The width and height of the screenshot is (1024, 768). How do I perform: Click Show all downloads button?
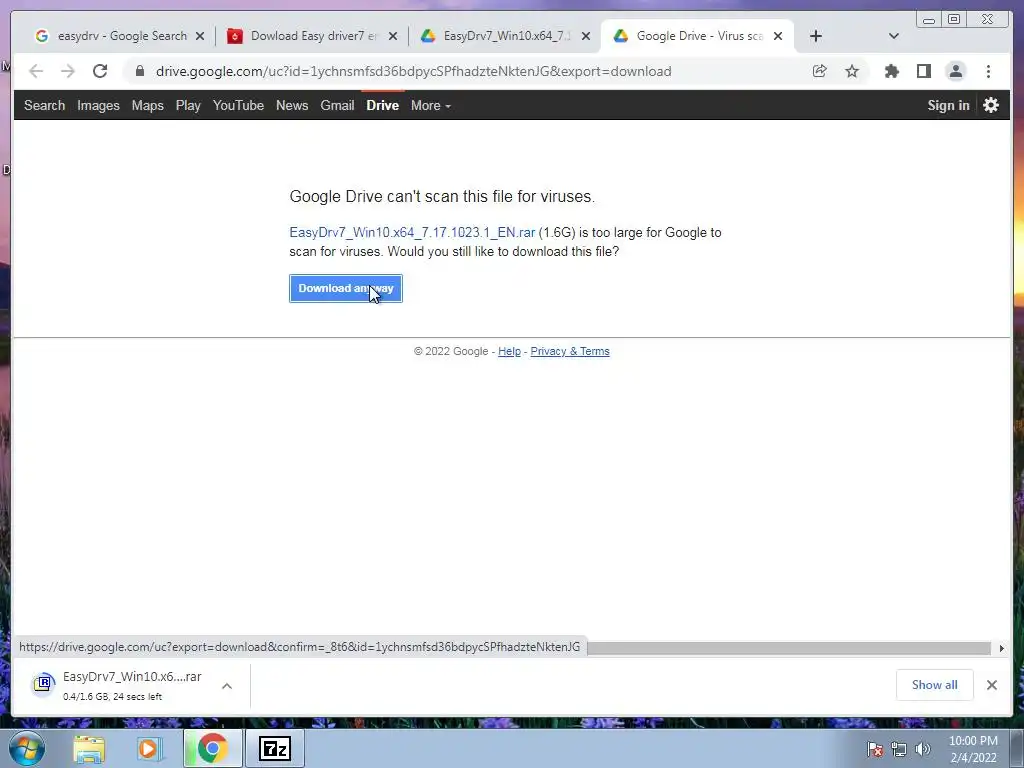click(935, 685)
